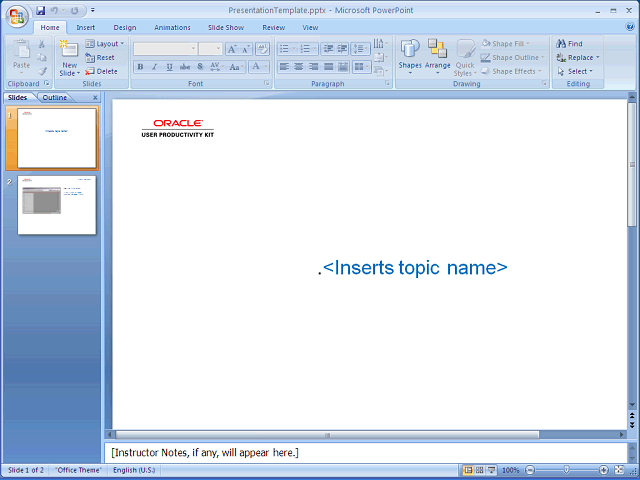The height and width of the screenshot is (480, 640).
Task: Open the Home ribbon tab
Action: (50, 27)
